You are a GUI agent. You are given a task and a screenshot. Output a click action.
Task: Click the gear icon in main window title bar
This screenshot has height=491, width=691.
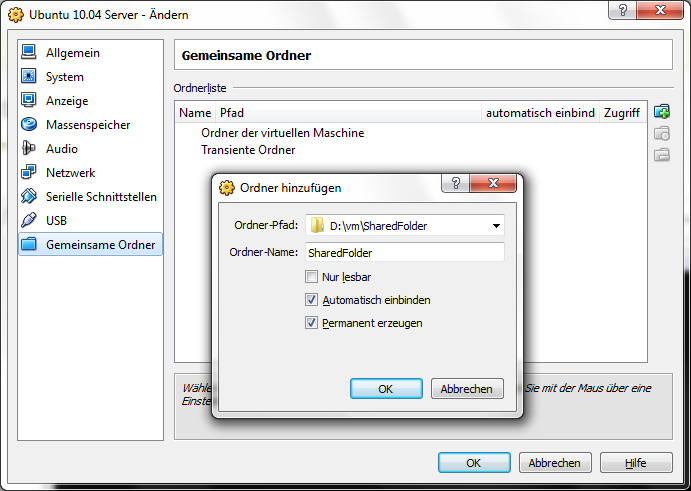point(16,15)
